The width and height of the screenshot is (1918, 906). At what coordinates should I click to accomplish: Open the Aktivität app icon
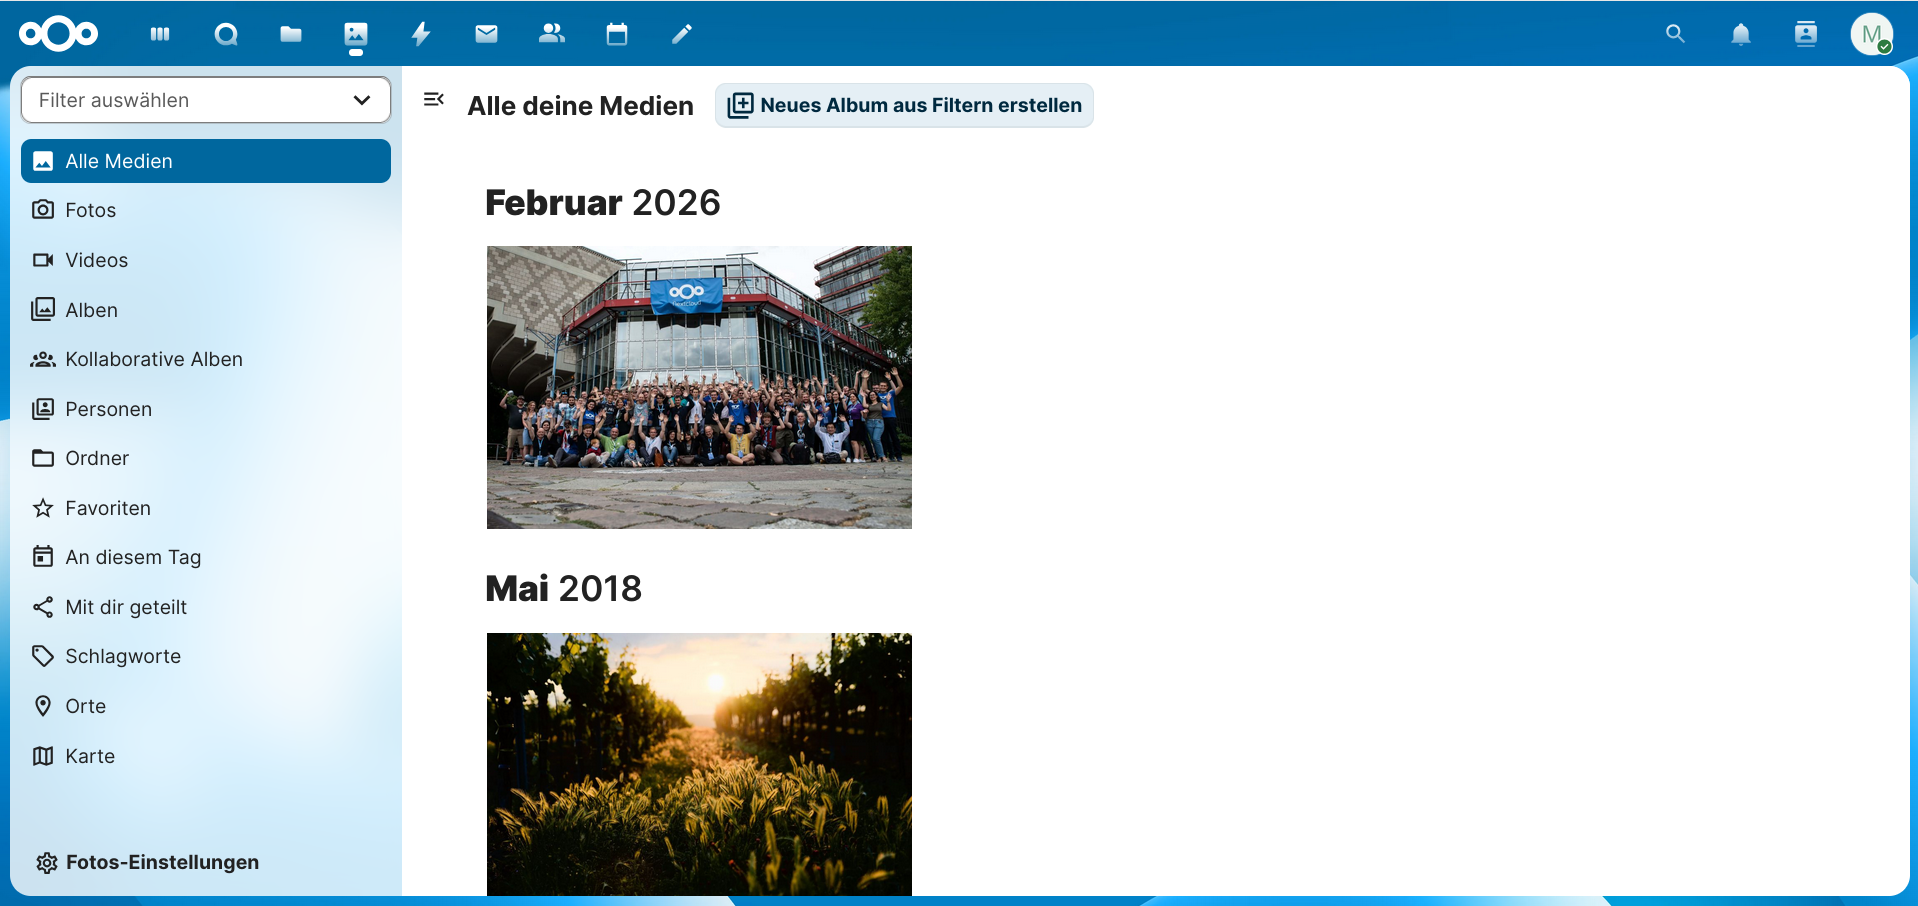420,33
